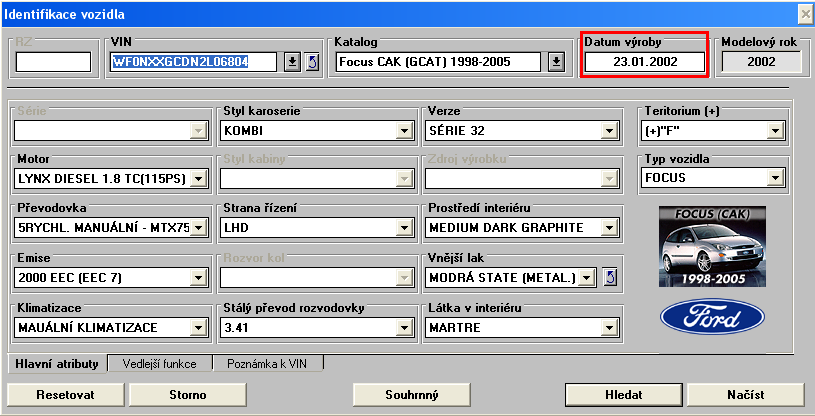Click the refresh icon next to VIN field
The image size is (815, 416).
click(311, 62)
